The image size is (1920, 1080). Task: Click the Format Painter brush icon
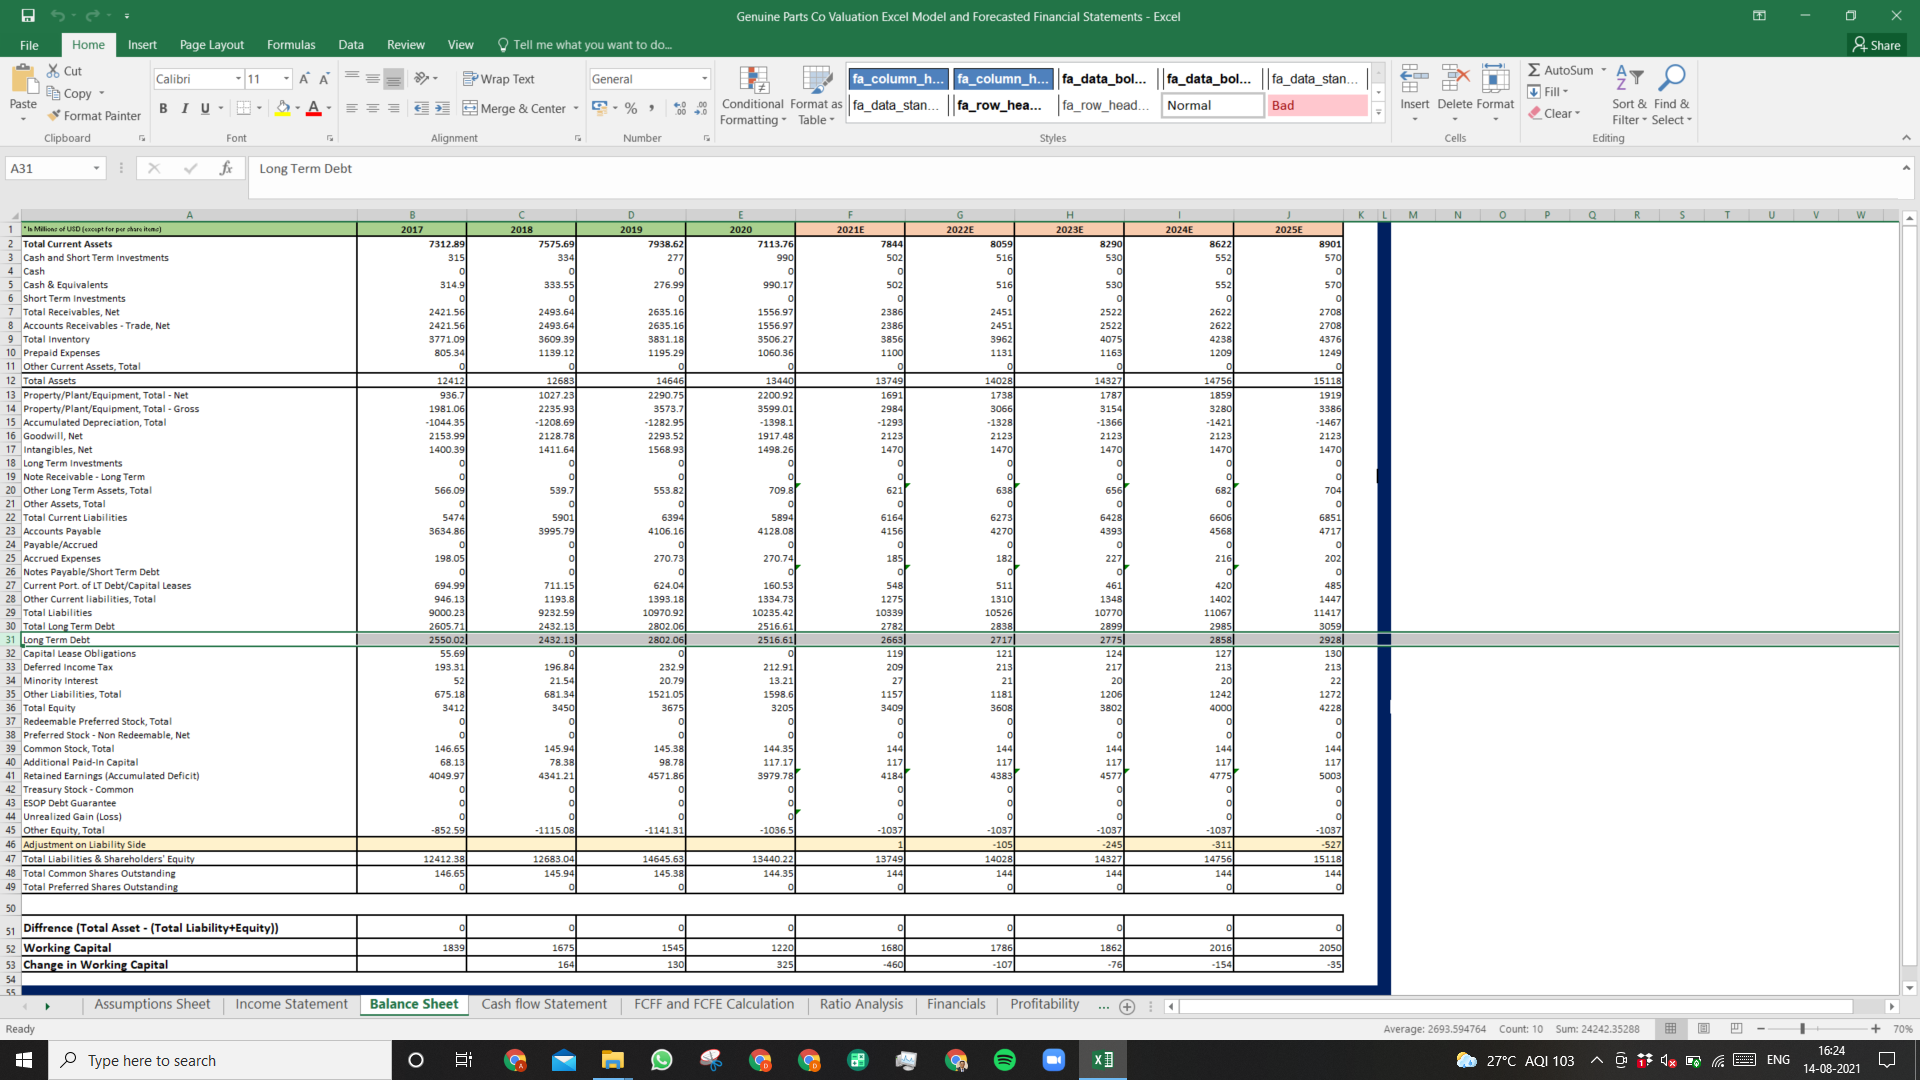coord(54,116)
